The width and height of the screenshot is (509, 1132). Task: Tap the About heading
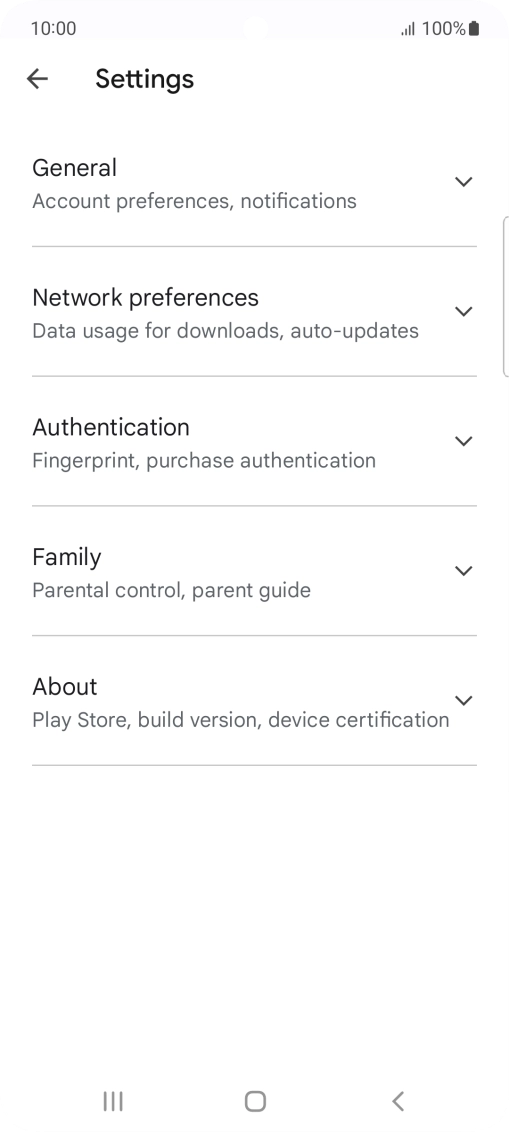[x=64, y=687]
